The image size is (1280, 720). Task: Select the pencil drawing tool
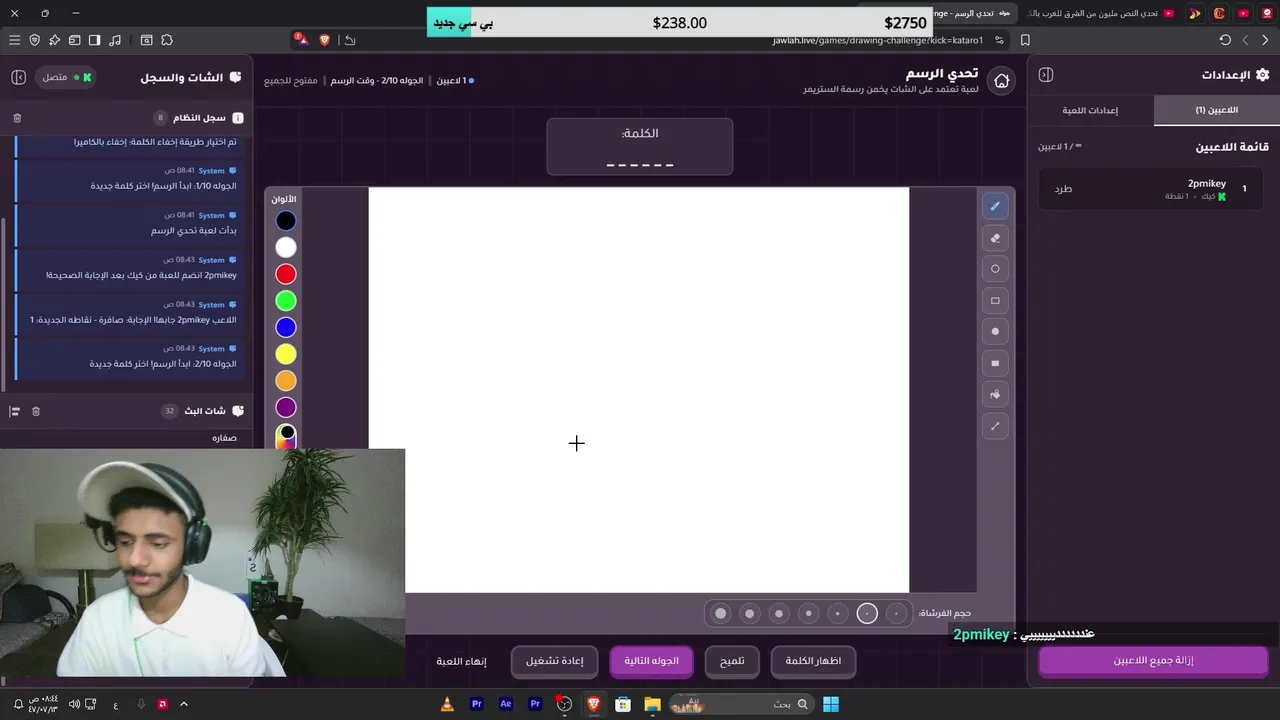point(995,206)
